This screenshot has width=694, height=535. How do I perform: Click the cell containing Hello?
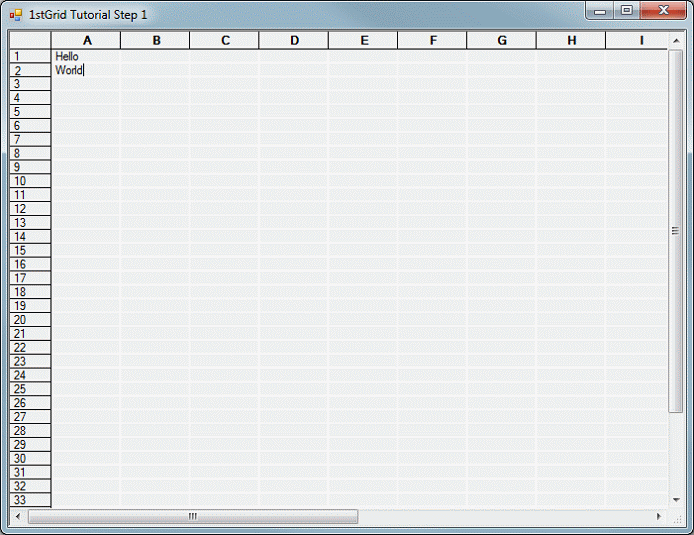pyautogui.click(x=86, y=56)
